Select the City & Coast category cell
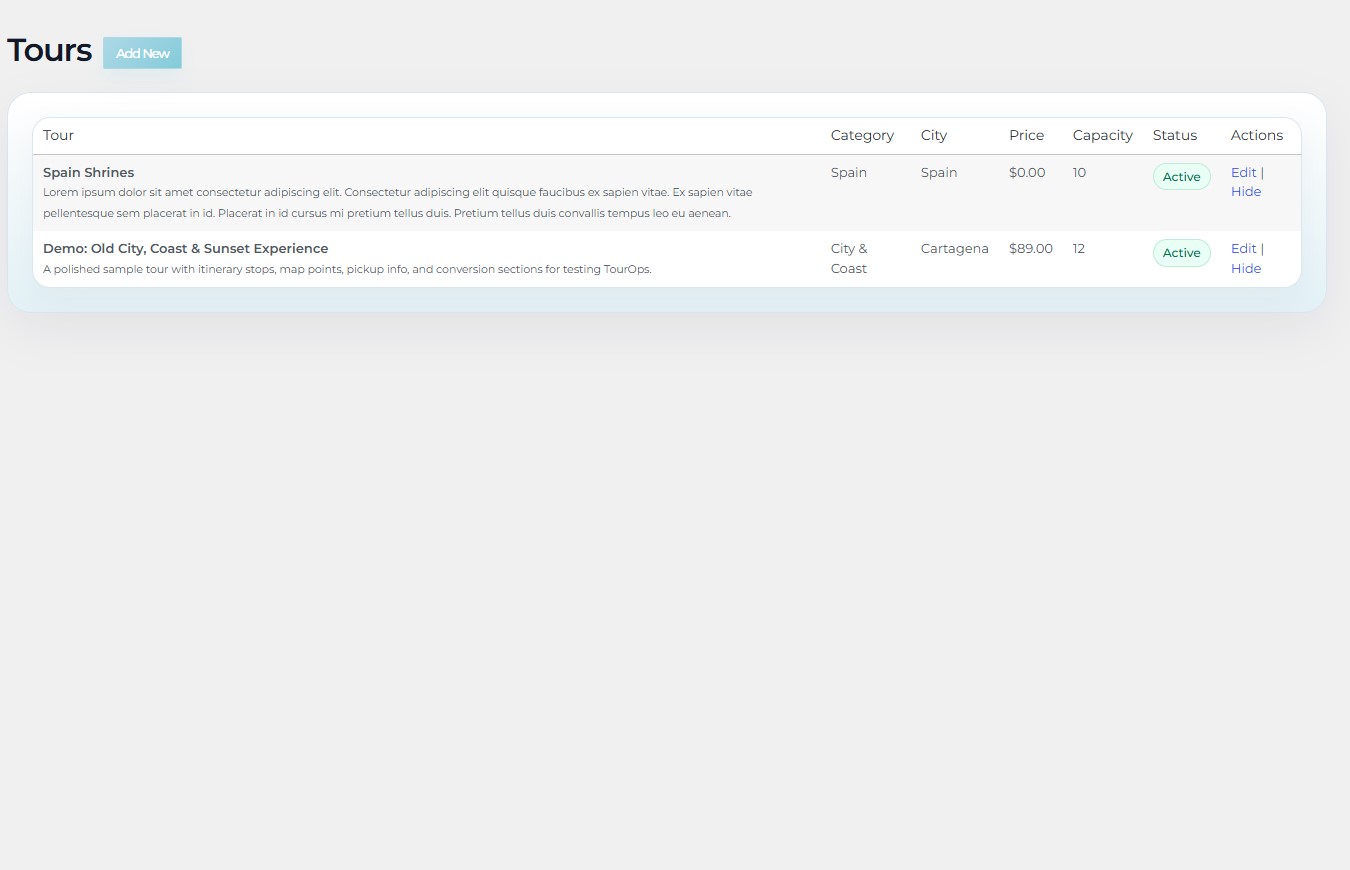The image size is (1350, 870). (849, 259)
